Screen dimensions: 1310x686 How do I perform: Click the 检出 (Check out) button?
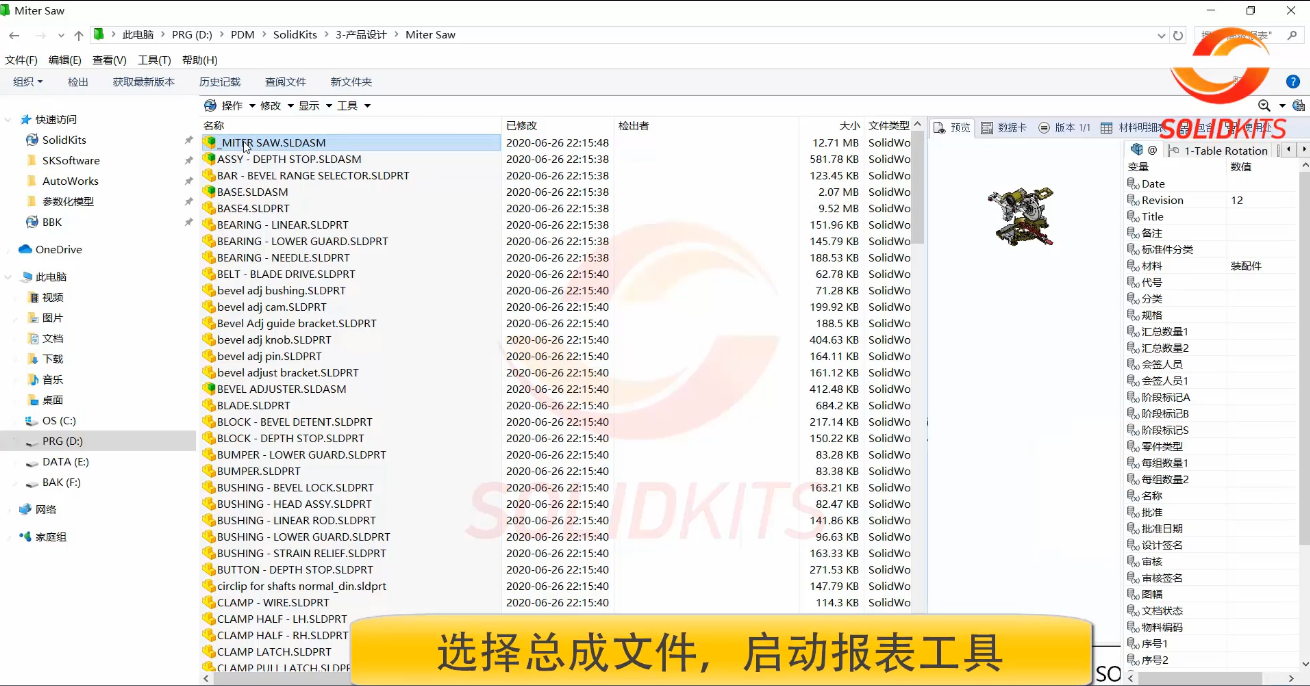point(78,82)
